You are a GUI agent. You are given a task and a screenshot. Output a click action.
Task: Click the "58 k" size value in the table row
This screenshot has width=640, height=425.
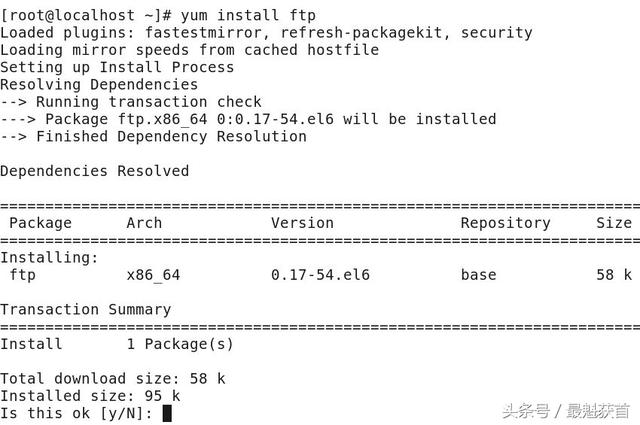[x=613, y=274]
